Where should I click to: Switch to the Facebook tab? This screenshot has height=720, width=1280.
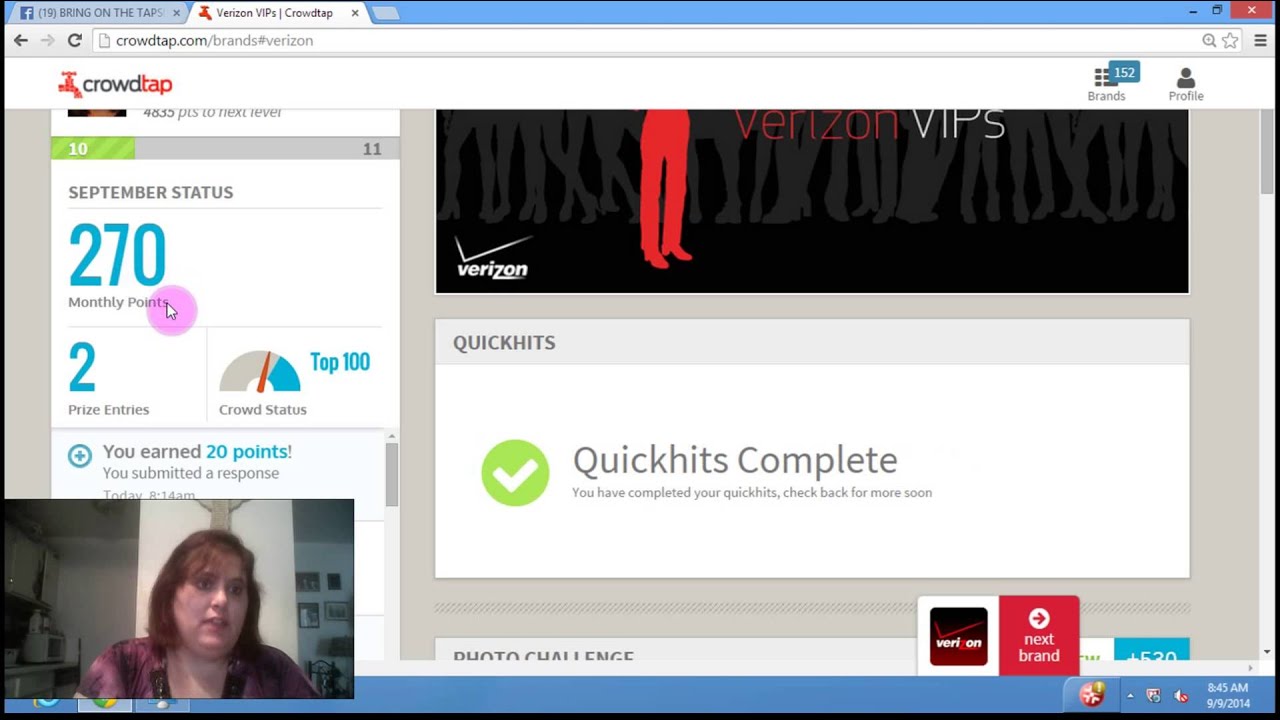point(100,13)
